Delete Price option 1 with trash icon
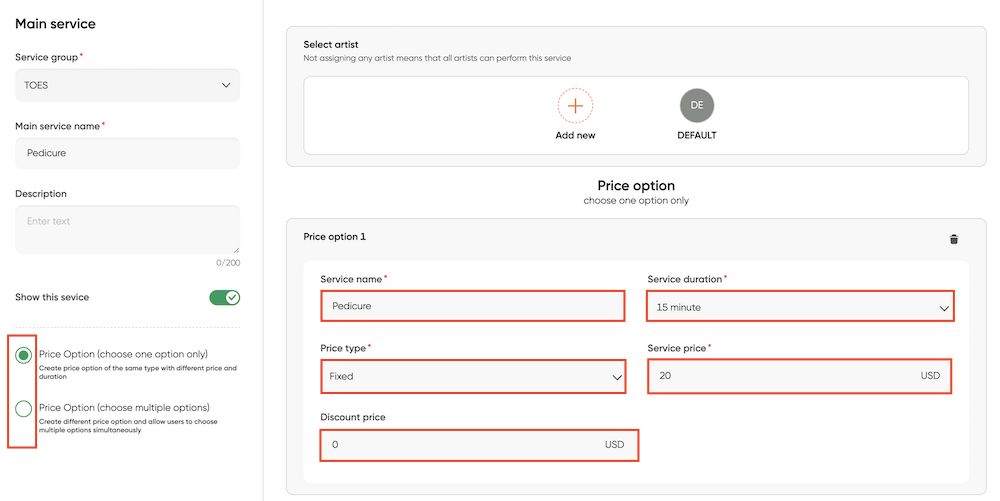Image resolution: width=1000 pixels, height=501 pixels. [x=953, y=239]
